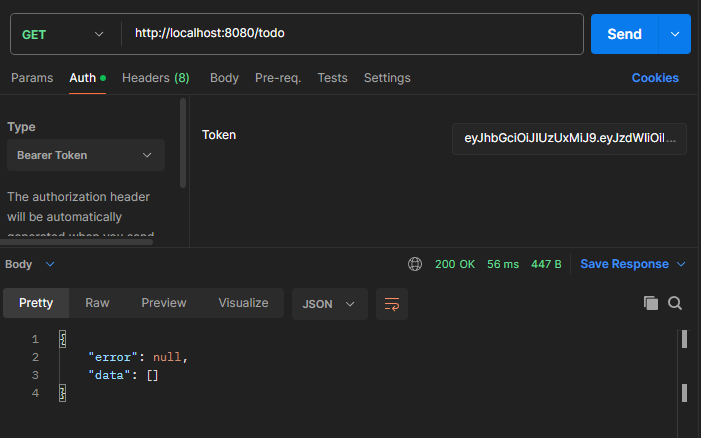Screen dimensions: 701x438
Task: Click the wrap lines icon
Action: click(391, 303)
